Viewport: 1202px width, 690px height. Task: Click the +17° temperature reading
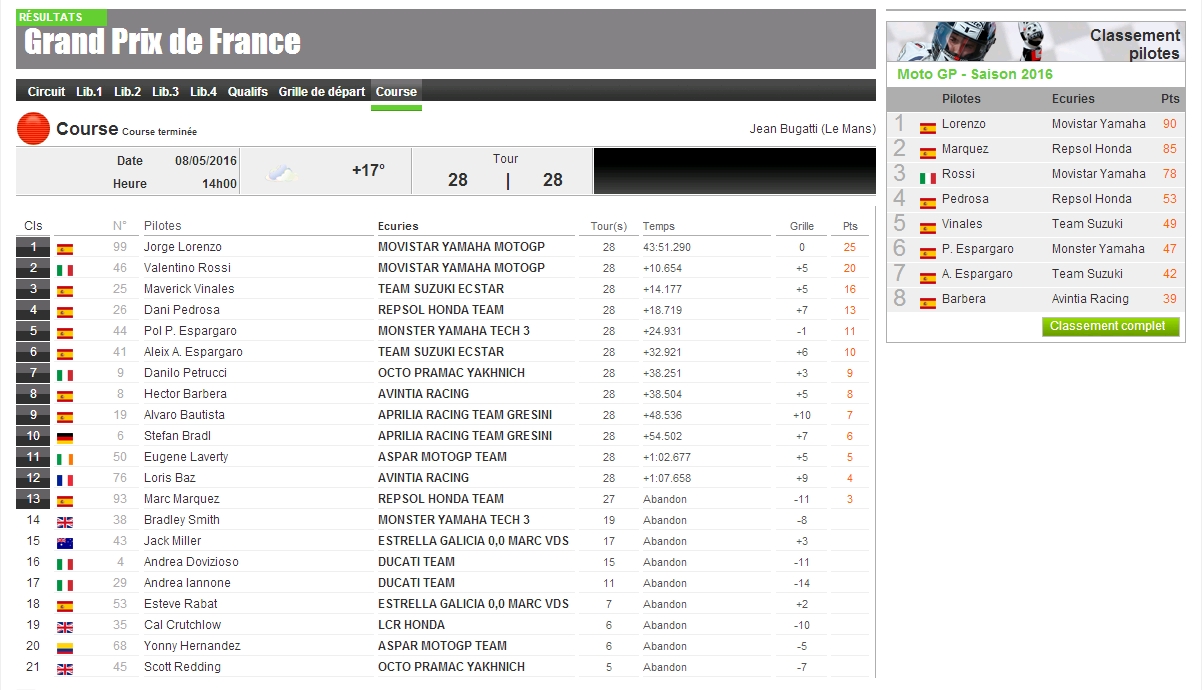368,170
